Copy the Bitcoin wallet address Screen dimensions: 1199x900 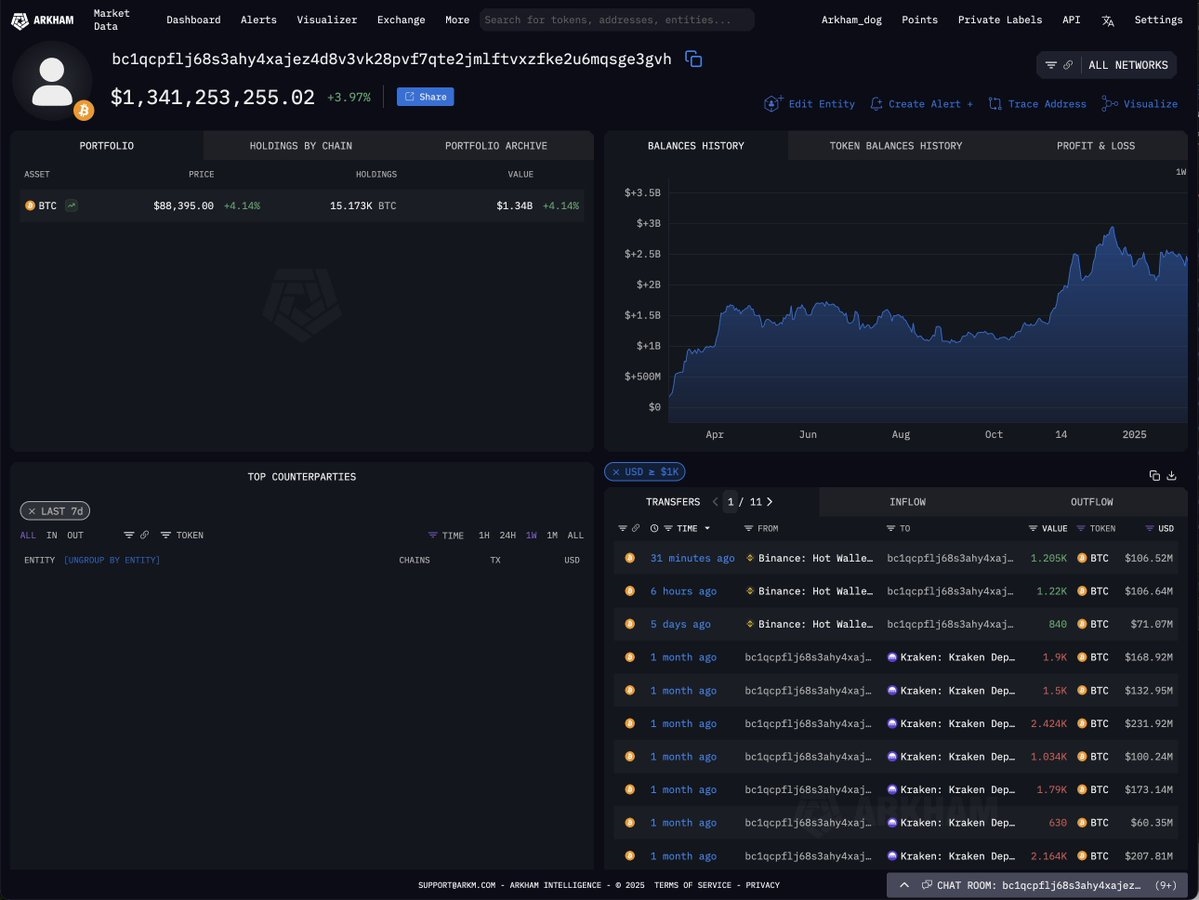pos(693,59)
